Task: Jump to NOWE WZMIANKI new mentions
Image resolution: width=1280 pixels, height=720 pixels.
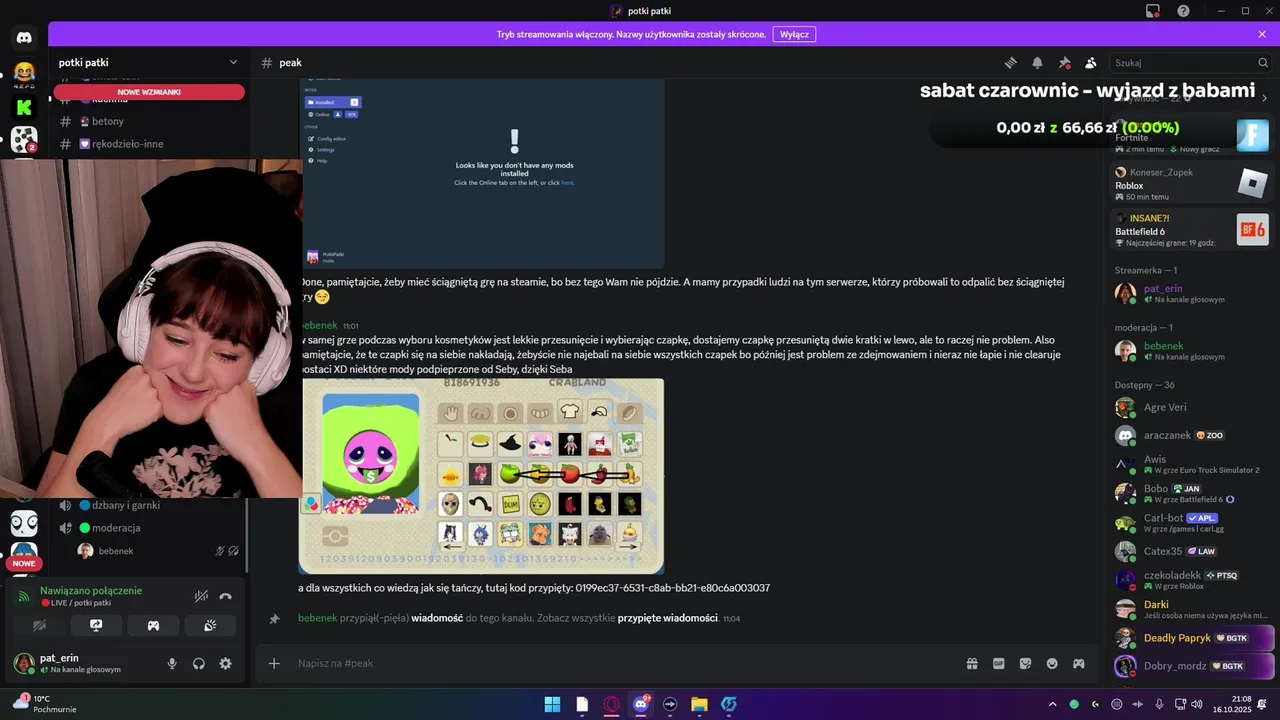Action: (149, 92)
